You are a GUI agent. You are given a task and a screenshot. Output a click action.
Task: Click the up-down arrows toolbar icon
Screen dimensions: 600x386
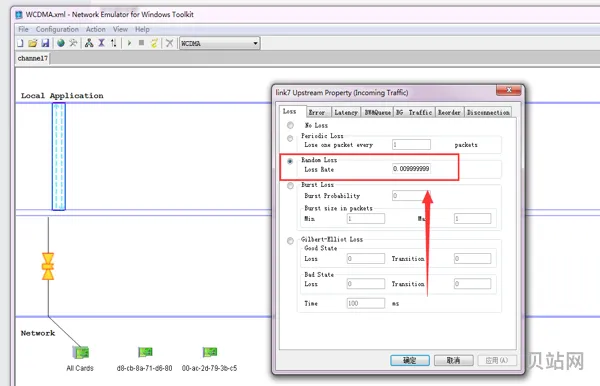tap(114, 43)
